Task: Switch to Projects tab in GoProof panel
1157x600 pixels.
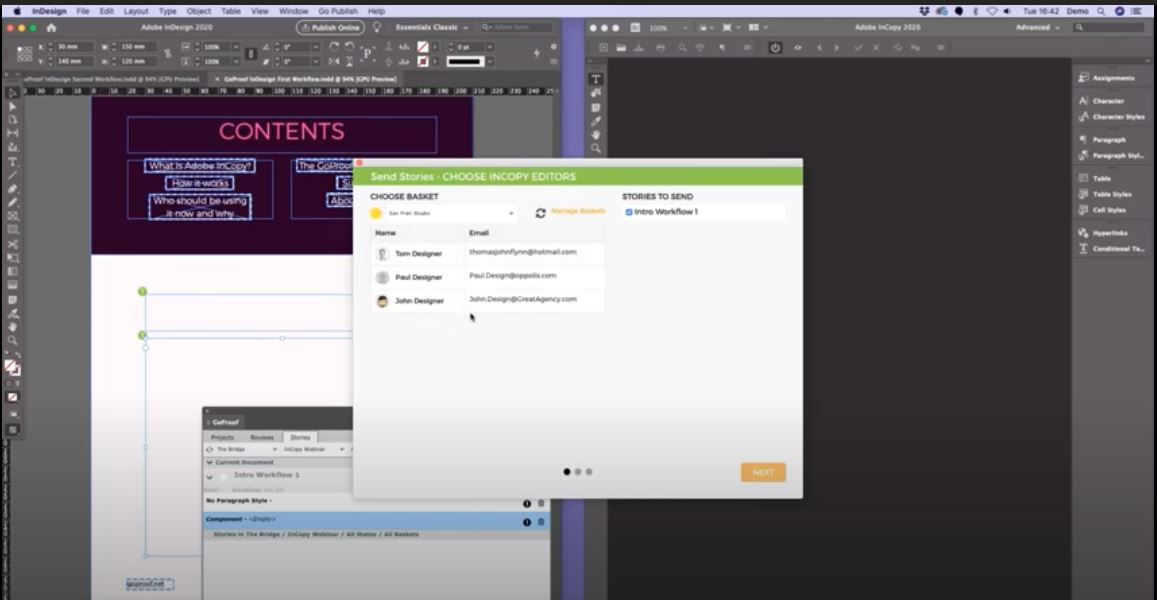Action: pyautogui.click(x=222, y=437)
